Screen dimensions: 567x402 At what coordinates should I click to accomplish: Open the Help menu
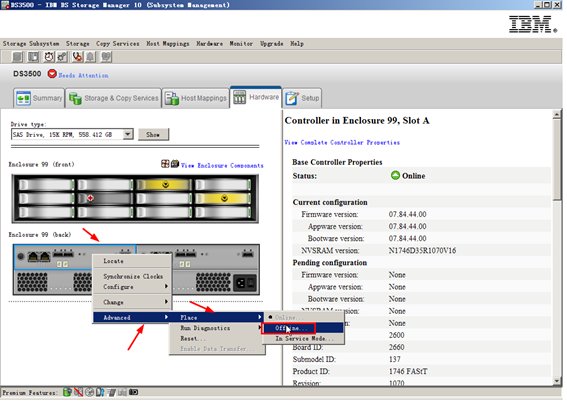coord(297,44)
